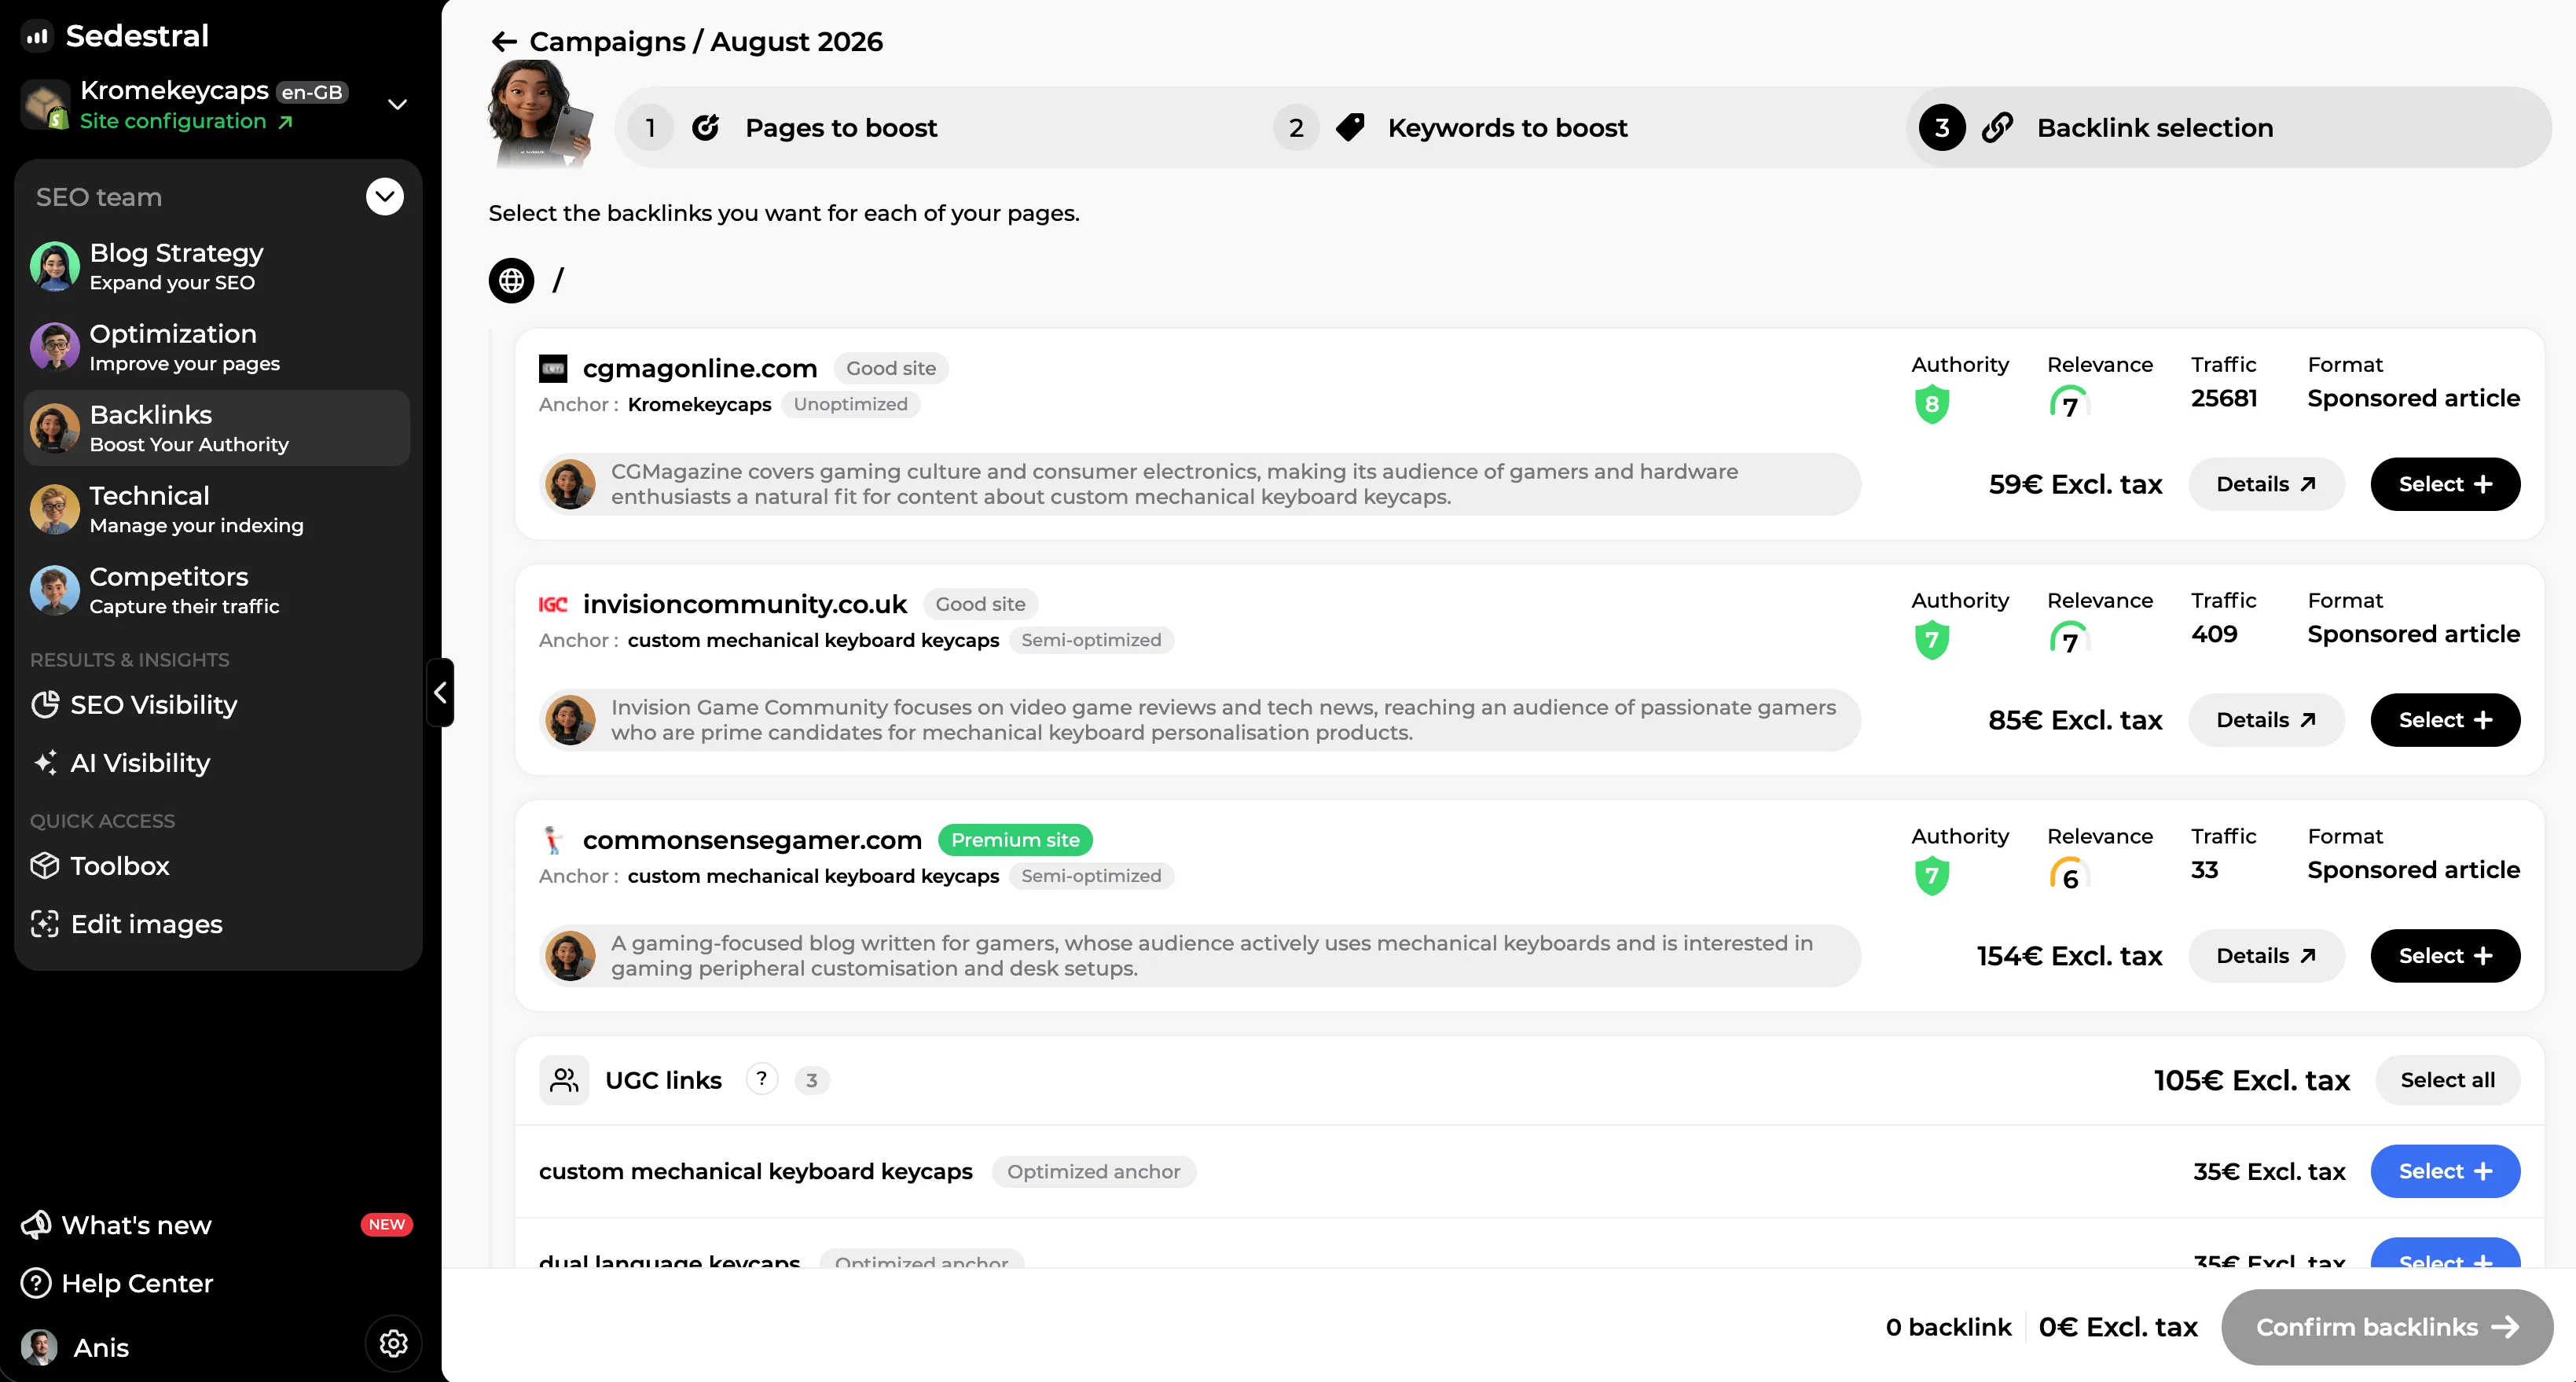Screen dimensions: 2576x1382
Task: Click the Competitors agent avatar
Action: point(55,590)
